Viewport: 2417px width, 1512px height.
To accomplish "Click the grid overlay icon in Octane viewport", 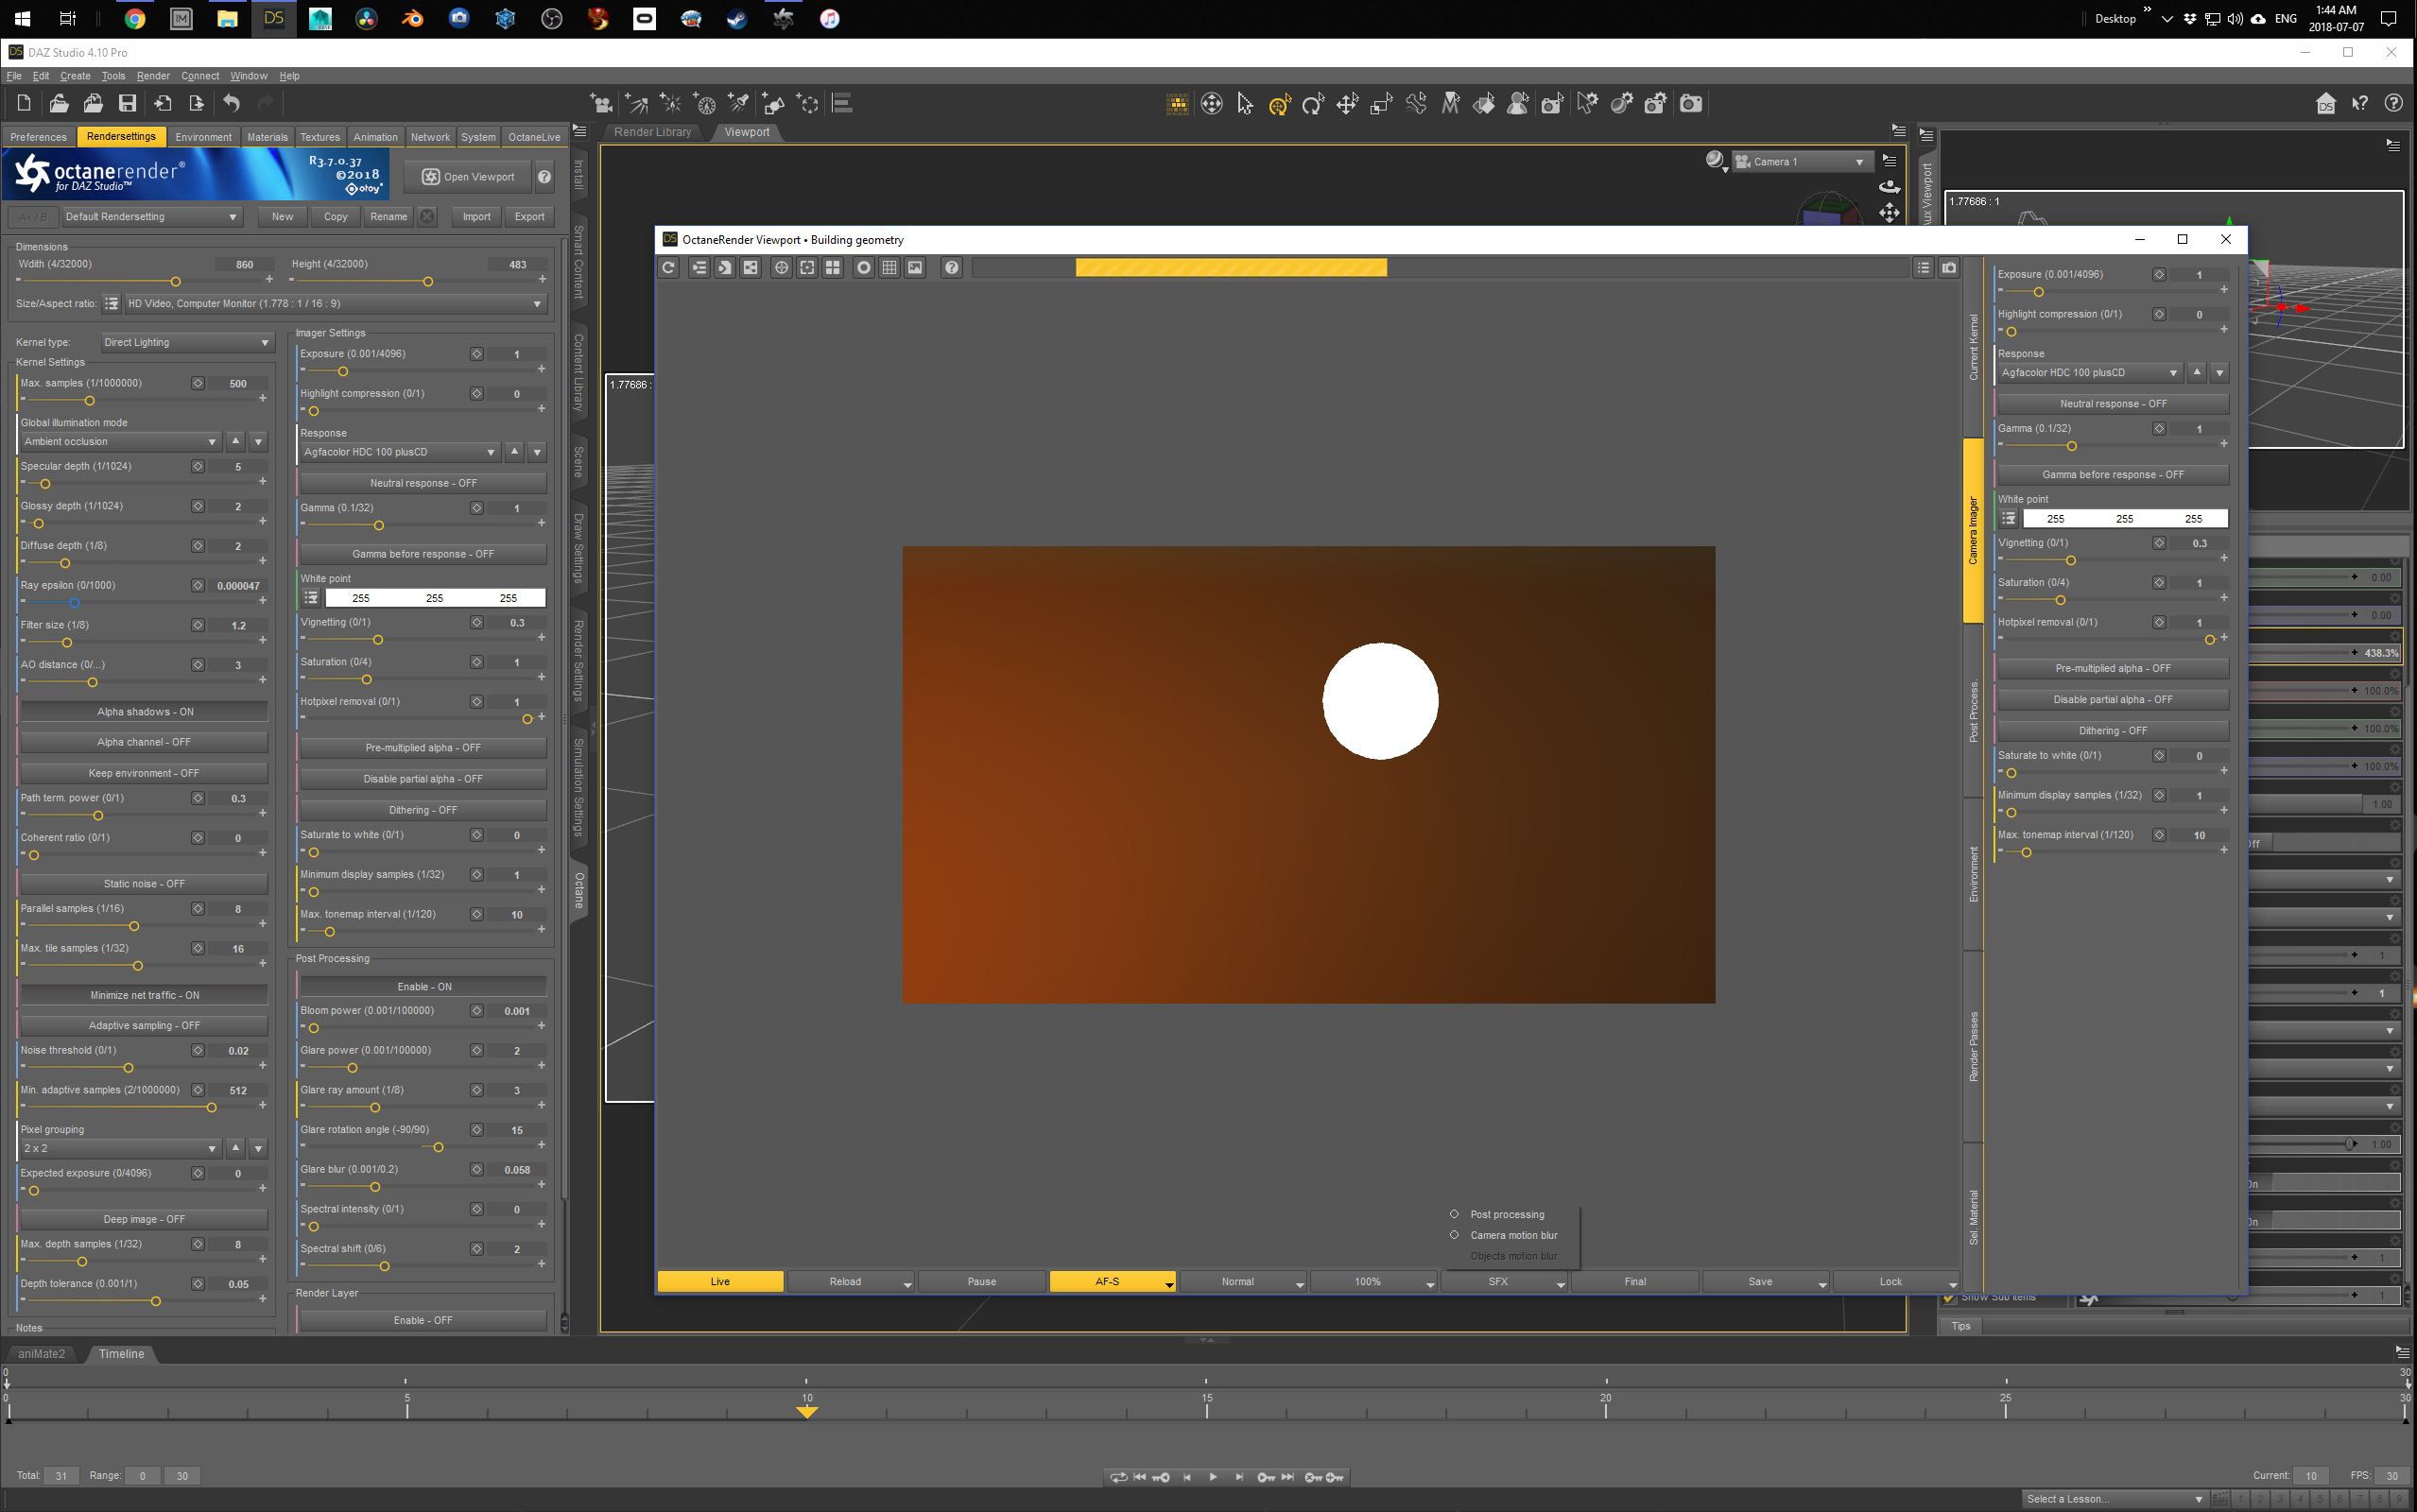I will point(889,268).
